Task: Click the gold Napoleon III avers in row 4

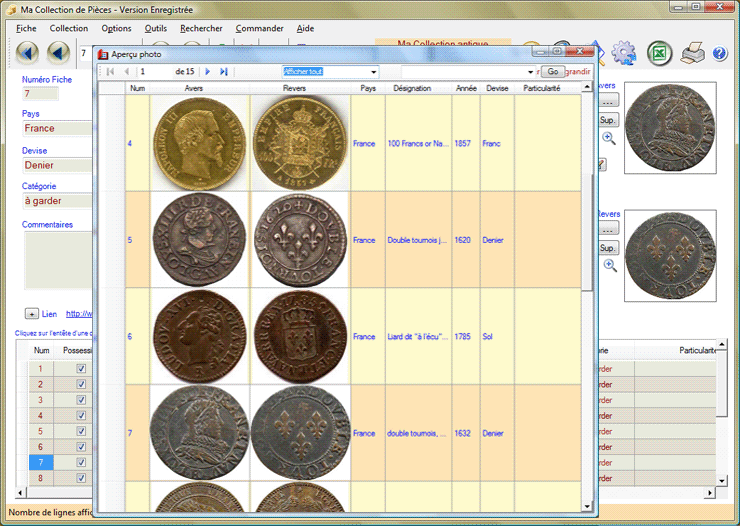Action: (200, 143)
